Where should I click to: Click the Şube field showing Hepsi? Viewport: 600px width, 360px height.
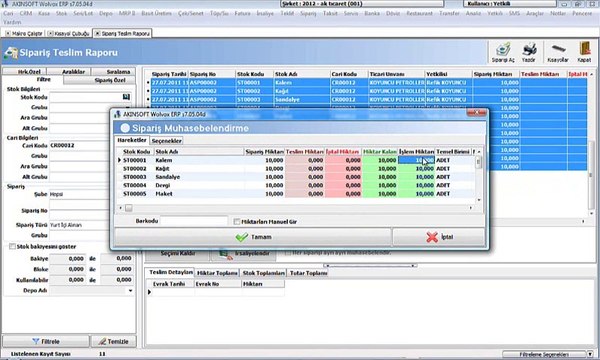(x=80, y=194)
